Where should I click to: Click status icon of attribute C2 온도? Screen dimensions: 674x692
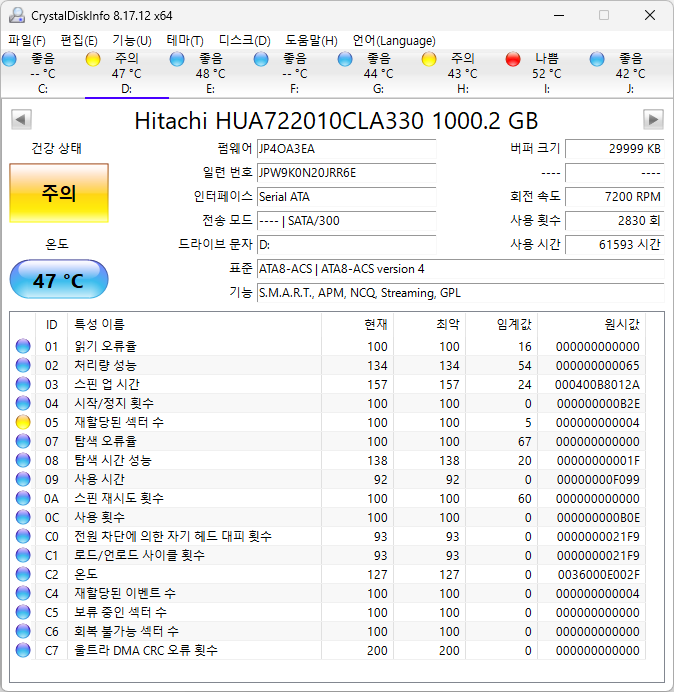tap(23, 574)
